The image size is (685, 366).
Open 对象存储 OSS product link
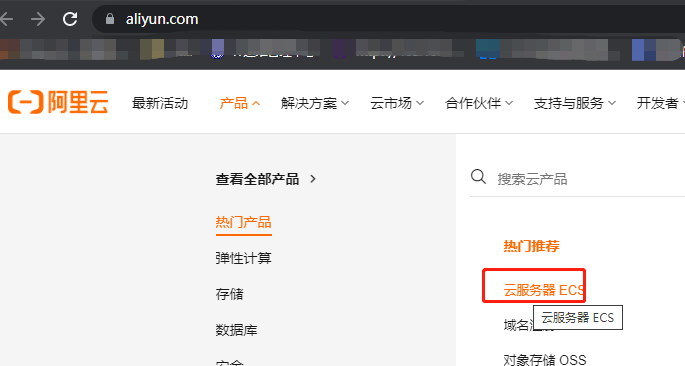click(x=545, y=360)
